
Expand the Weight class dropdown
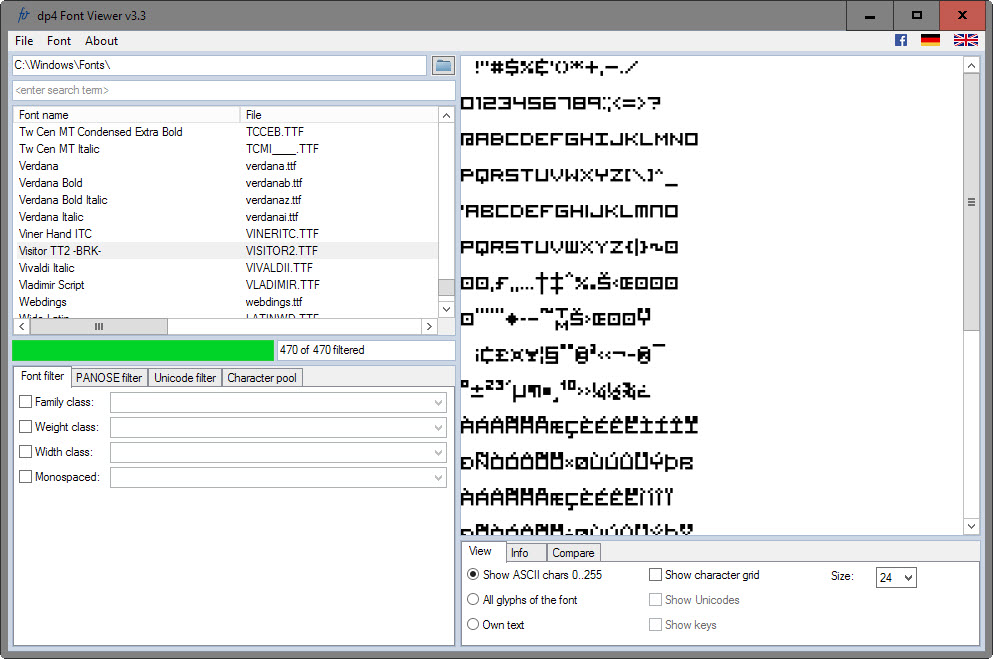[438, 427]
